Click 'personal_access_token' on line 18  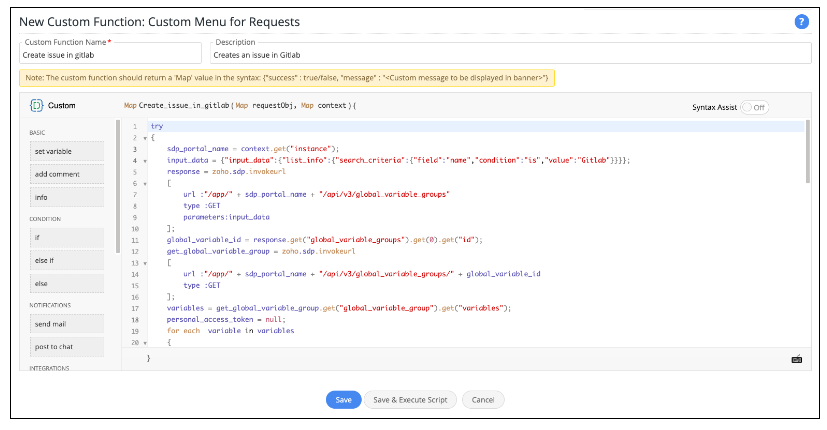pyautogui.click(x=210, y=320)
